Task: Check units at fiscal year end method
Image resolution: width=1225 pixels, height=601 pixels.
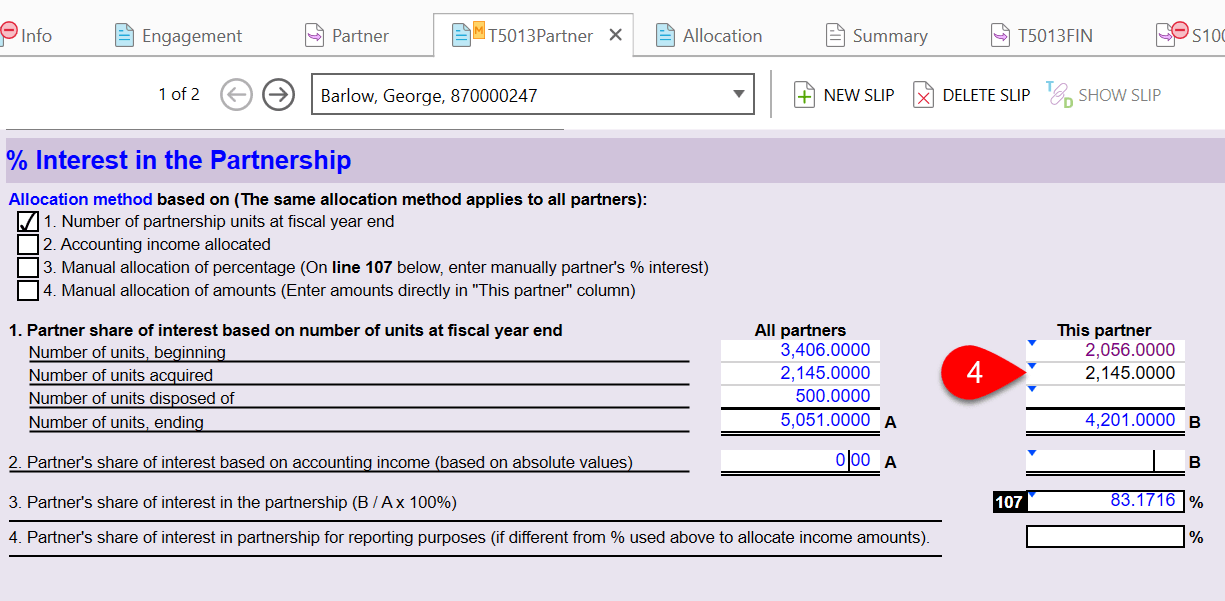Action: (x=28, y=221)
